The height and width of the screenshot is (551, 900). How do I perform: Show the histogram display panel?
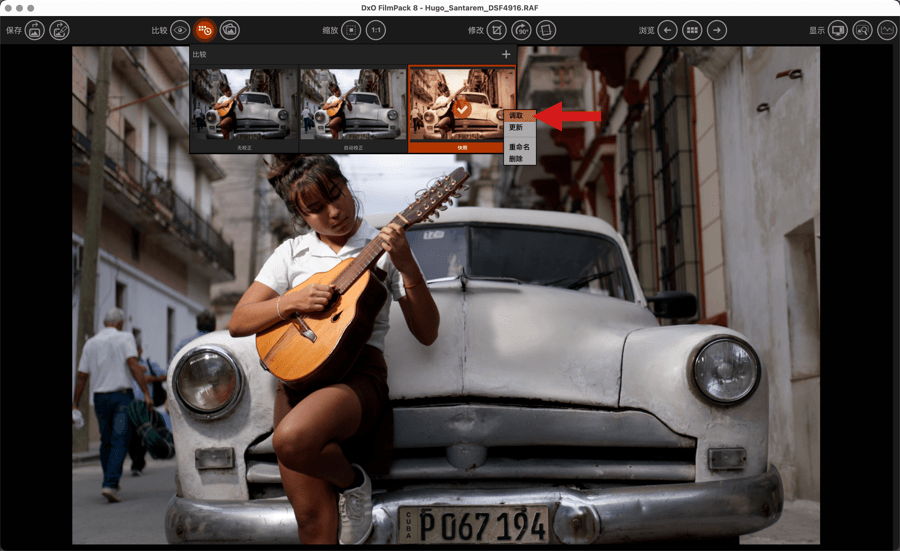886,31
